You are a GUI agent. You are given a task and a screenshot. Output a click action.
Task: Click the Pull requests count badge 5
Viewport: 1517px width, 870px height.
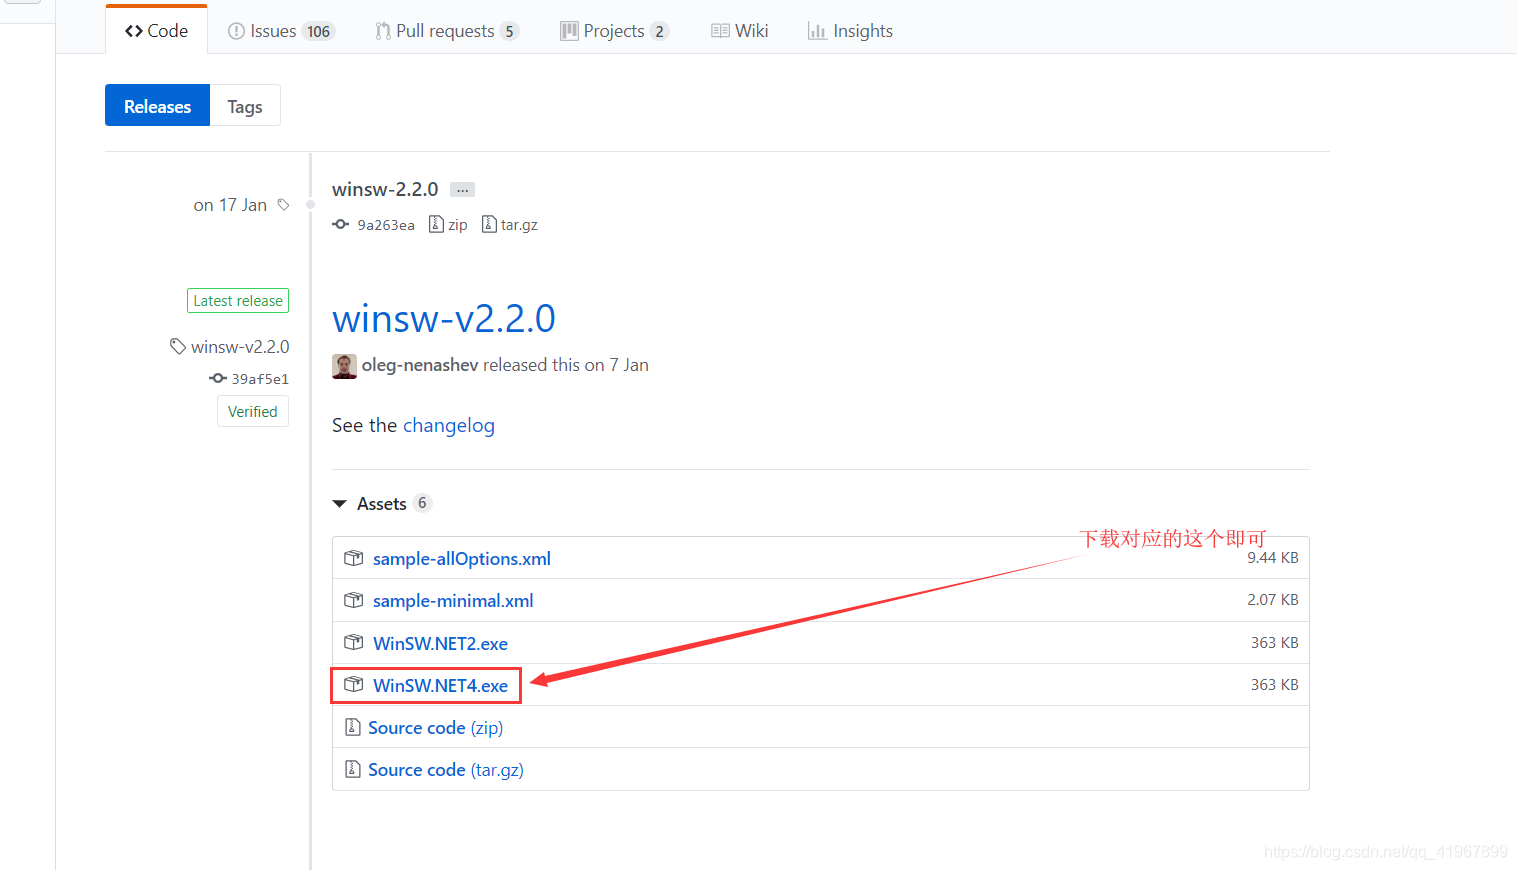(509, 31)
